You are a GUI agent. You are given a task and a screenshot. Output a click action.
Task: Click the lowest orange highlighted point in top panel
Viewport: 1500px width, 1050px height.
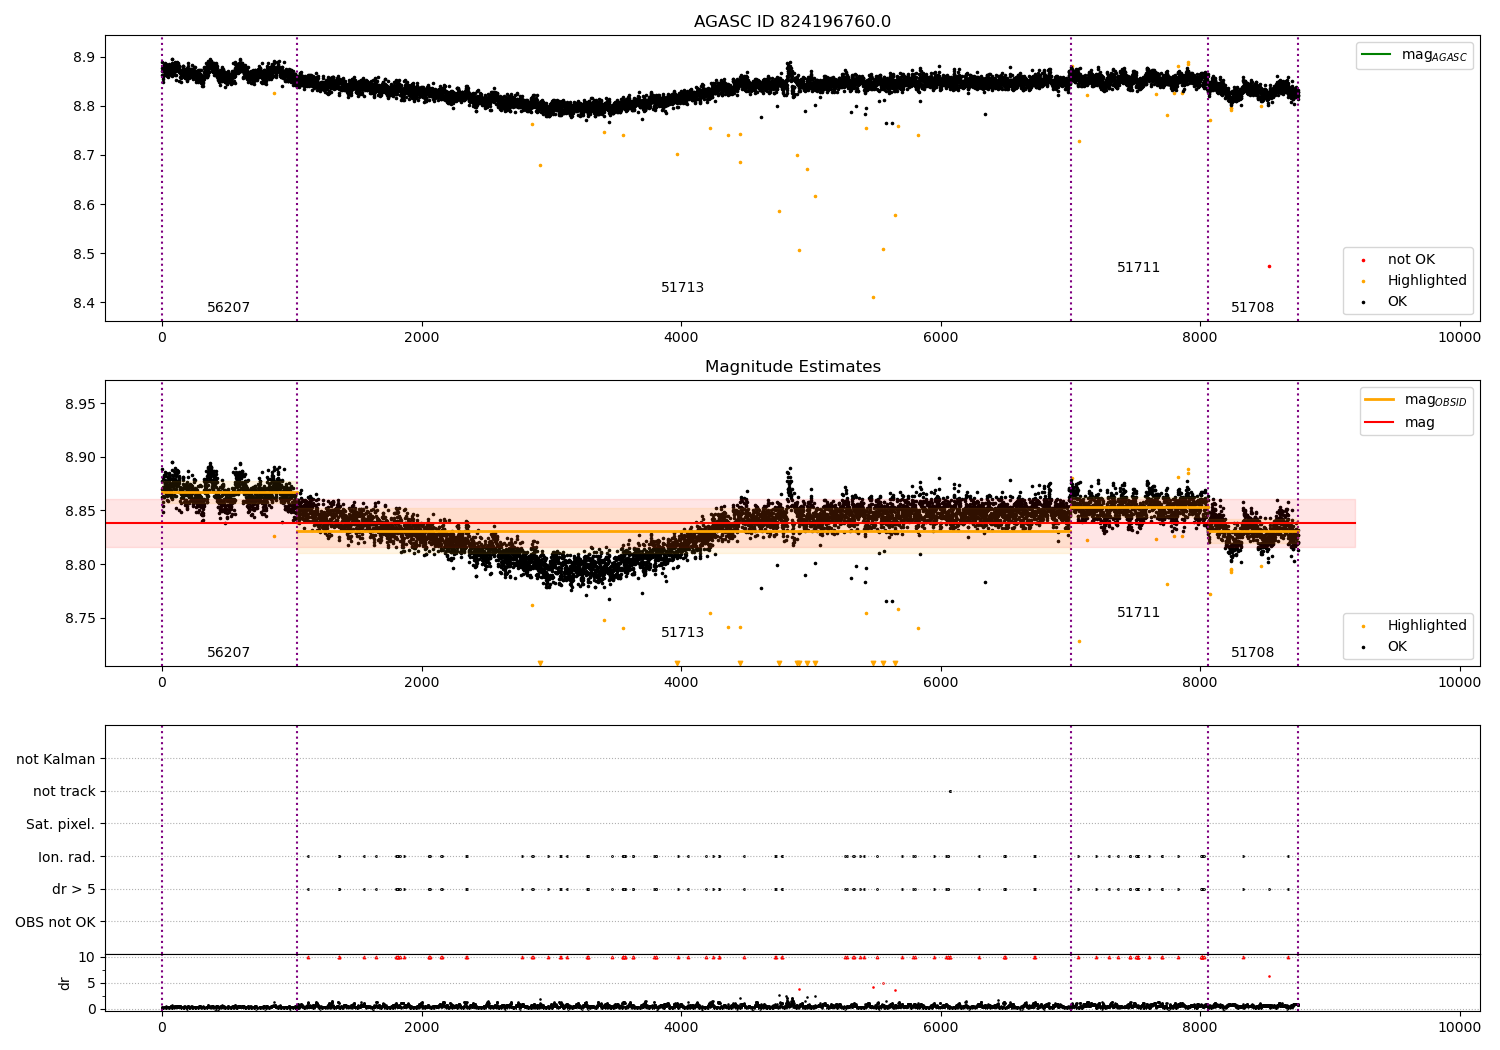click(x=873, y=297)
